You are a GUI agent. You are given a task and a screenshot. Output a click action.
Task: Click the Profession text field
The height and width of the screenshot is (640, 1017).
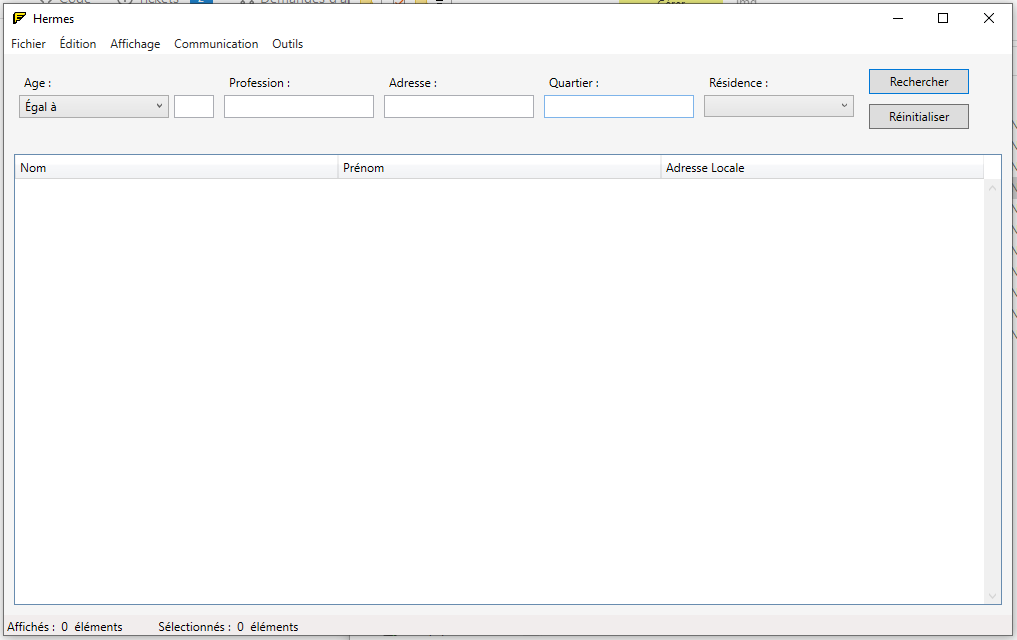click(299, 106)
